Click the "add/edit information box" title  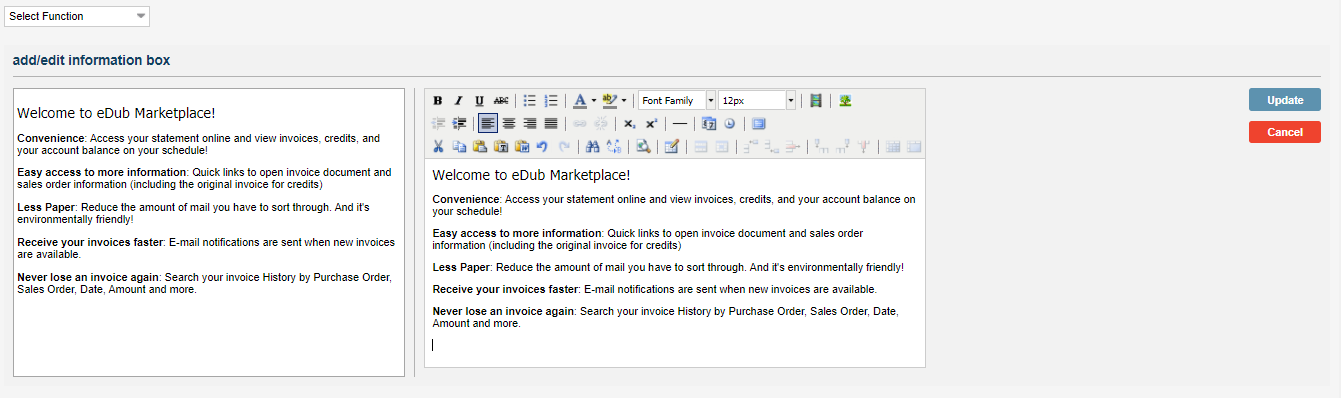tap(91, 60)
